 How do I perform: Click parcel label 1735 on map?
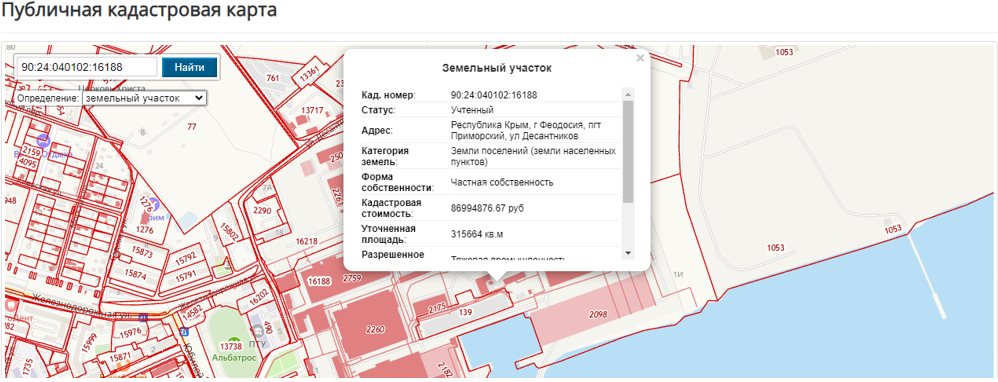pos(27,368)
